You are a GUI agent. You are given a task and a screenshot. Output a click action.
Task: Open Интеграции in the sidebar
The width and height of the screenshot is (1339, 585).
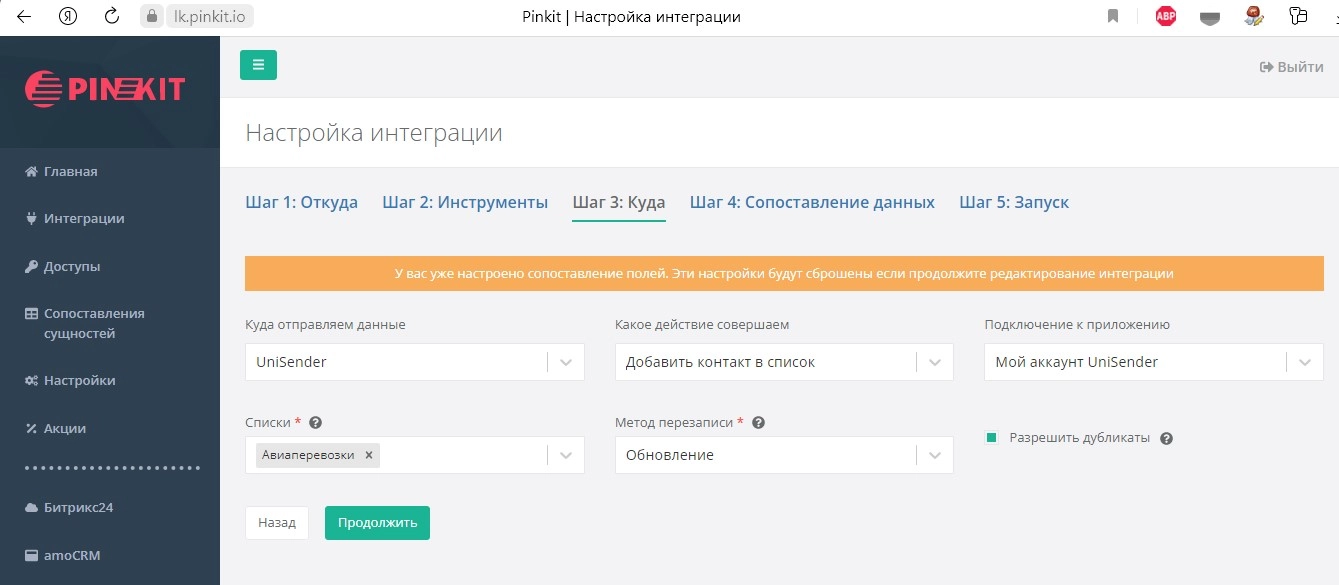pyautogui.click(x=84, y=219)
